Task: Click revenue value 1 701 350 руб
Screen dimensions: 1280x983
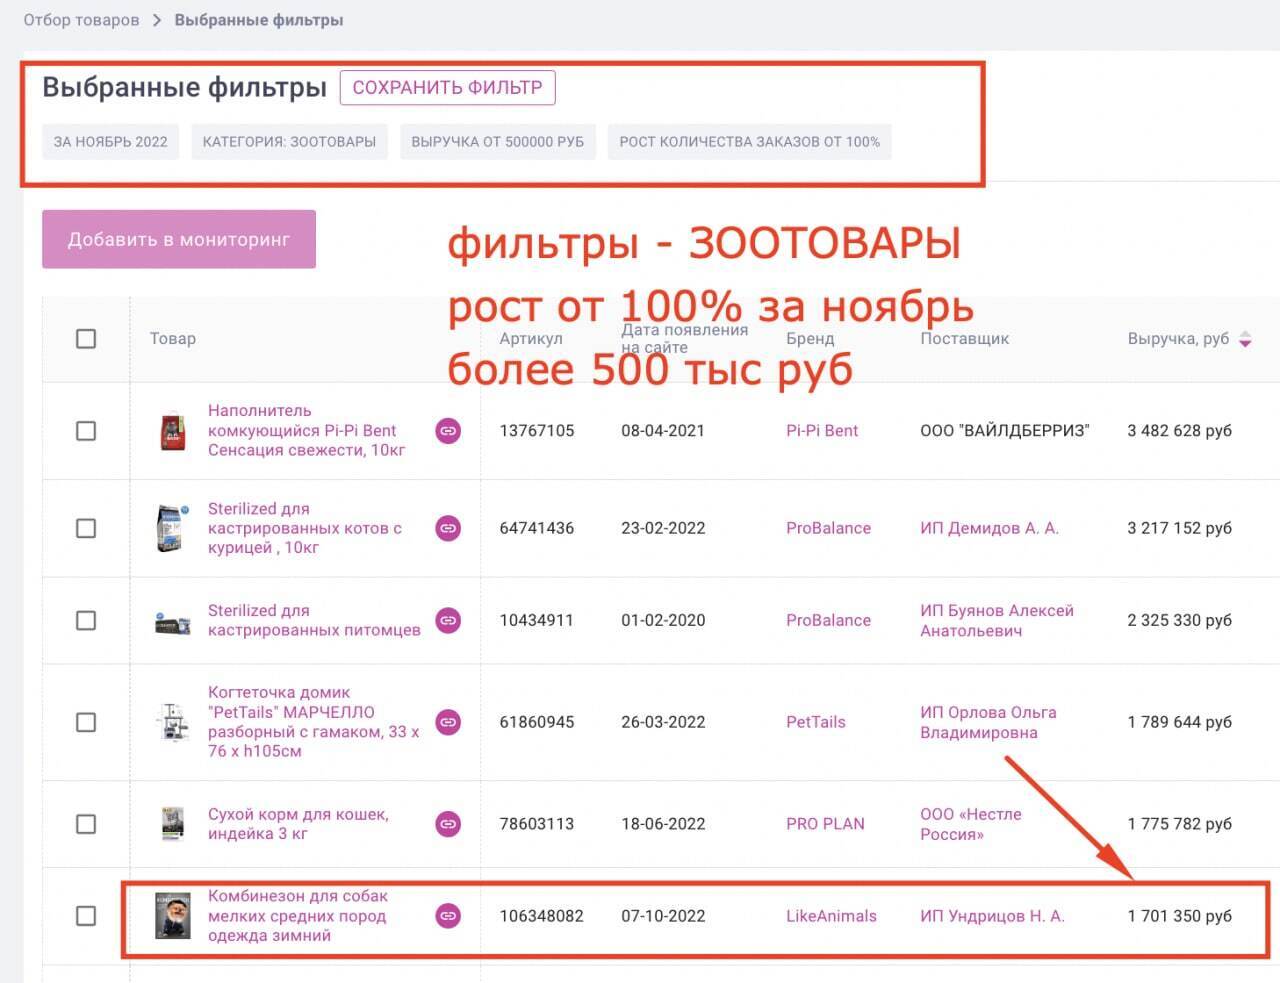Action: (x=1180, y=916)
